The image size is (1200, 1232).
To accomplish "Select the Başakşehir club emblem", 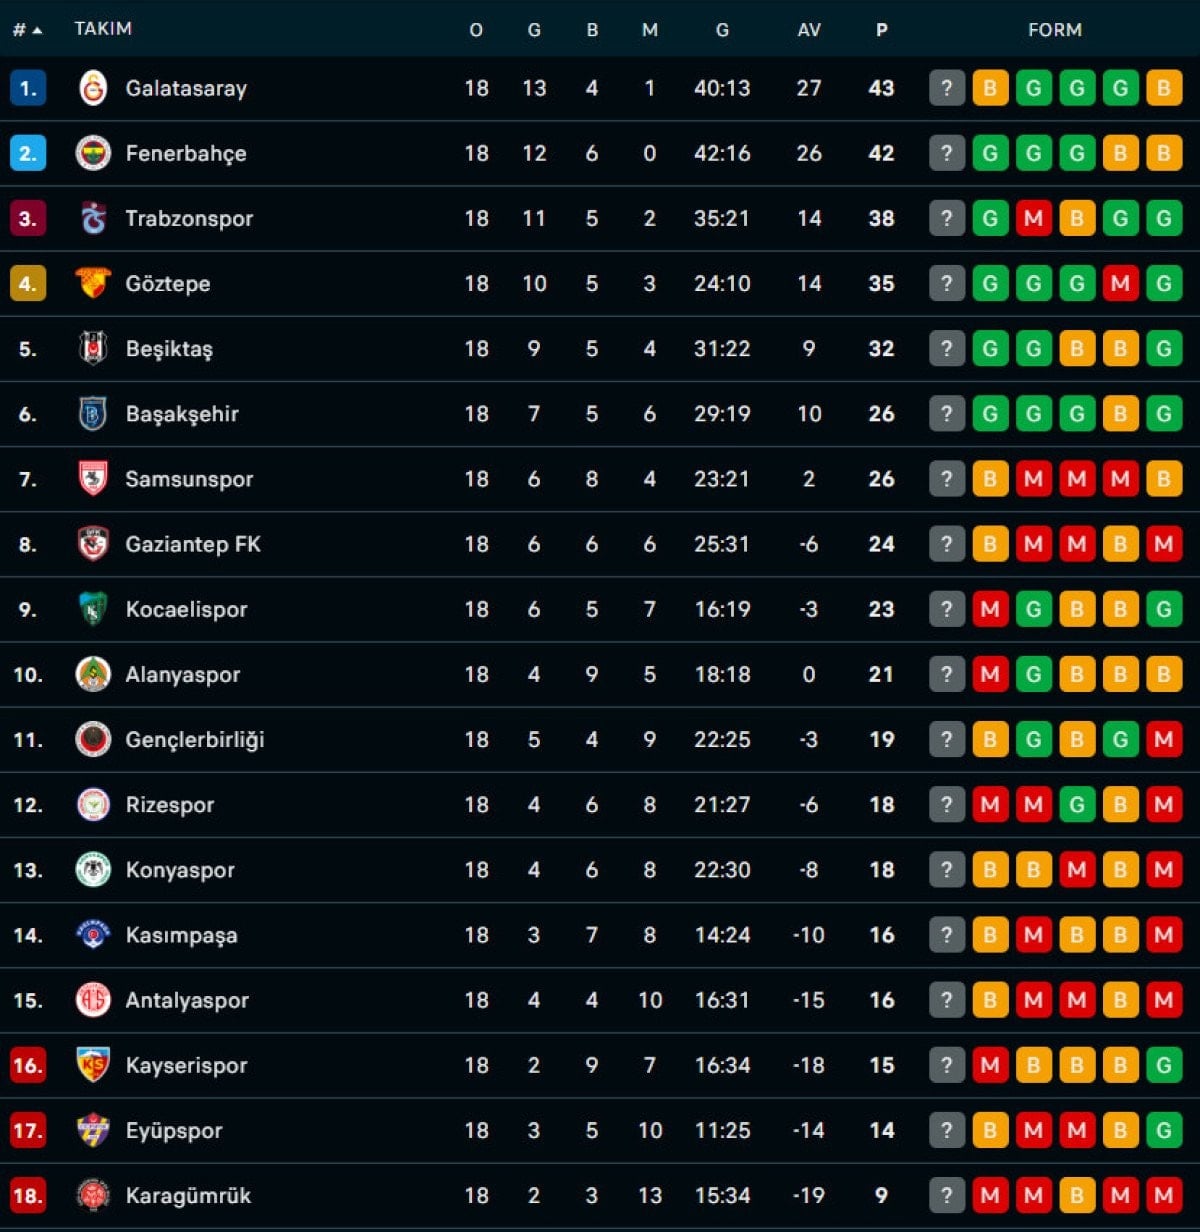I will tap(93, 413).
